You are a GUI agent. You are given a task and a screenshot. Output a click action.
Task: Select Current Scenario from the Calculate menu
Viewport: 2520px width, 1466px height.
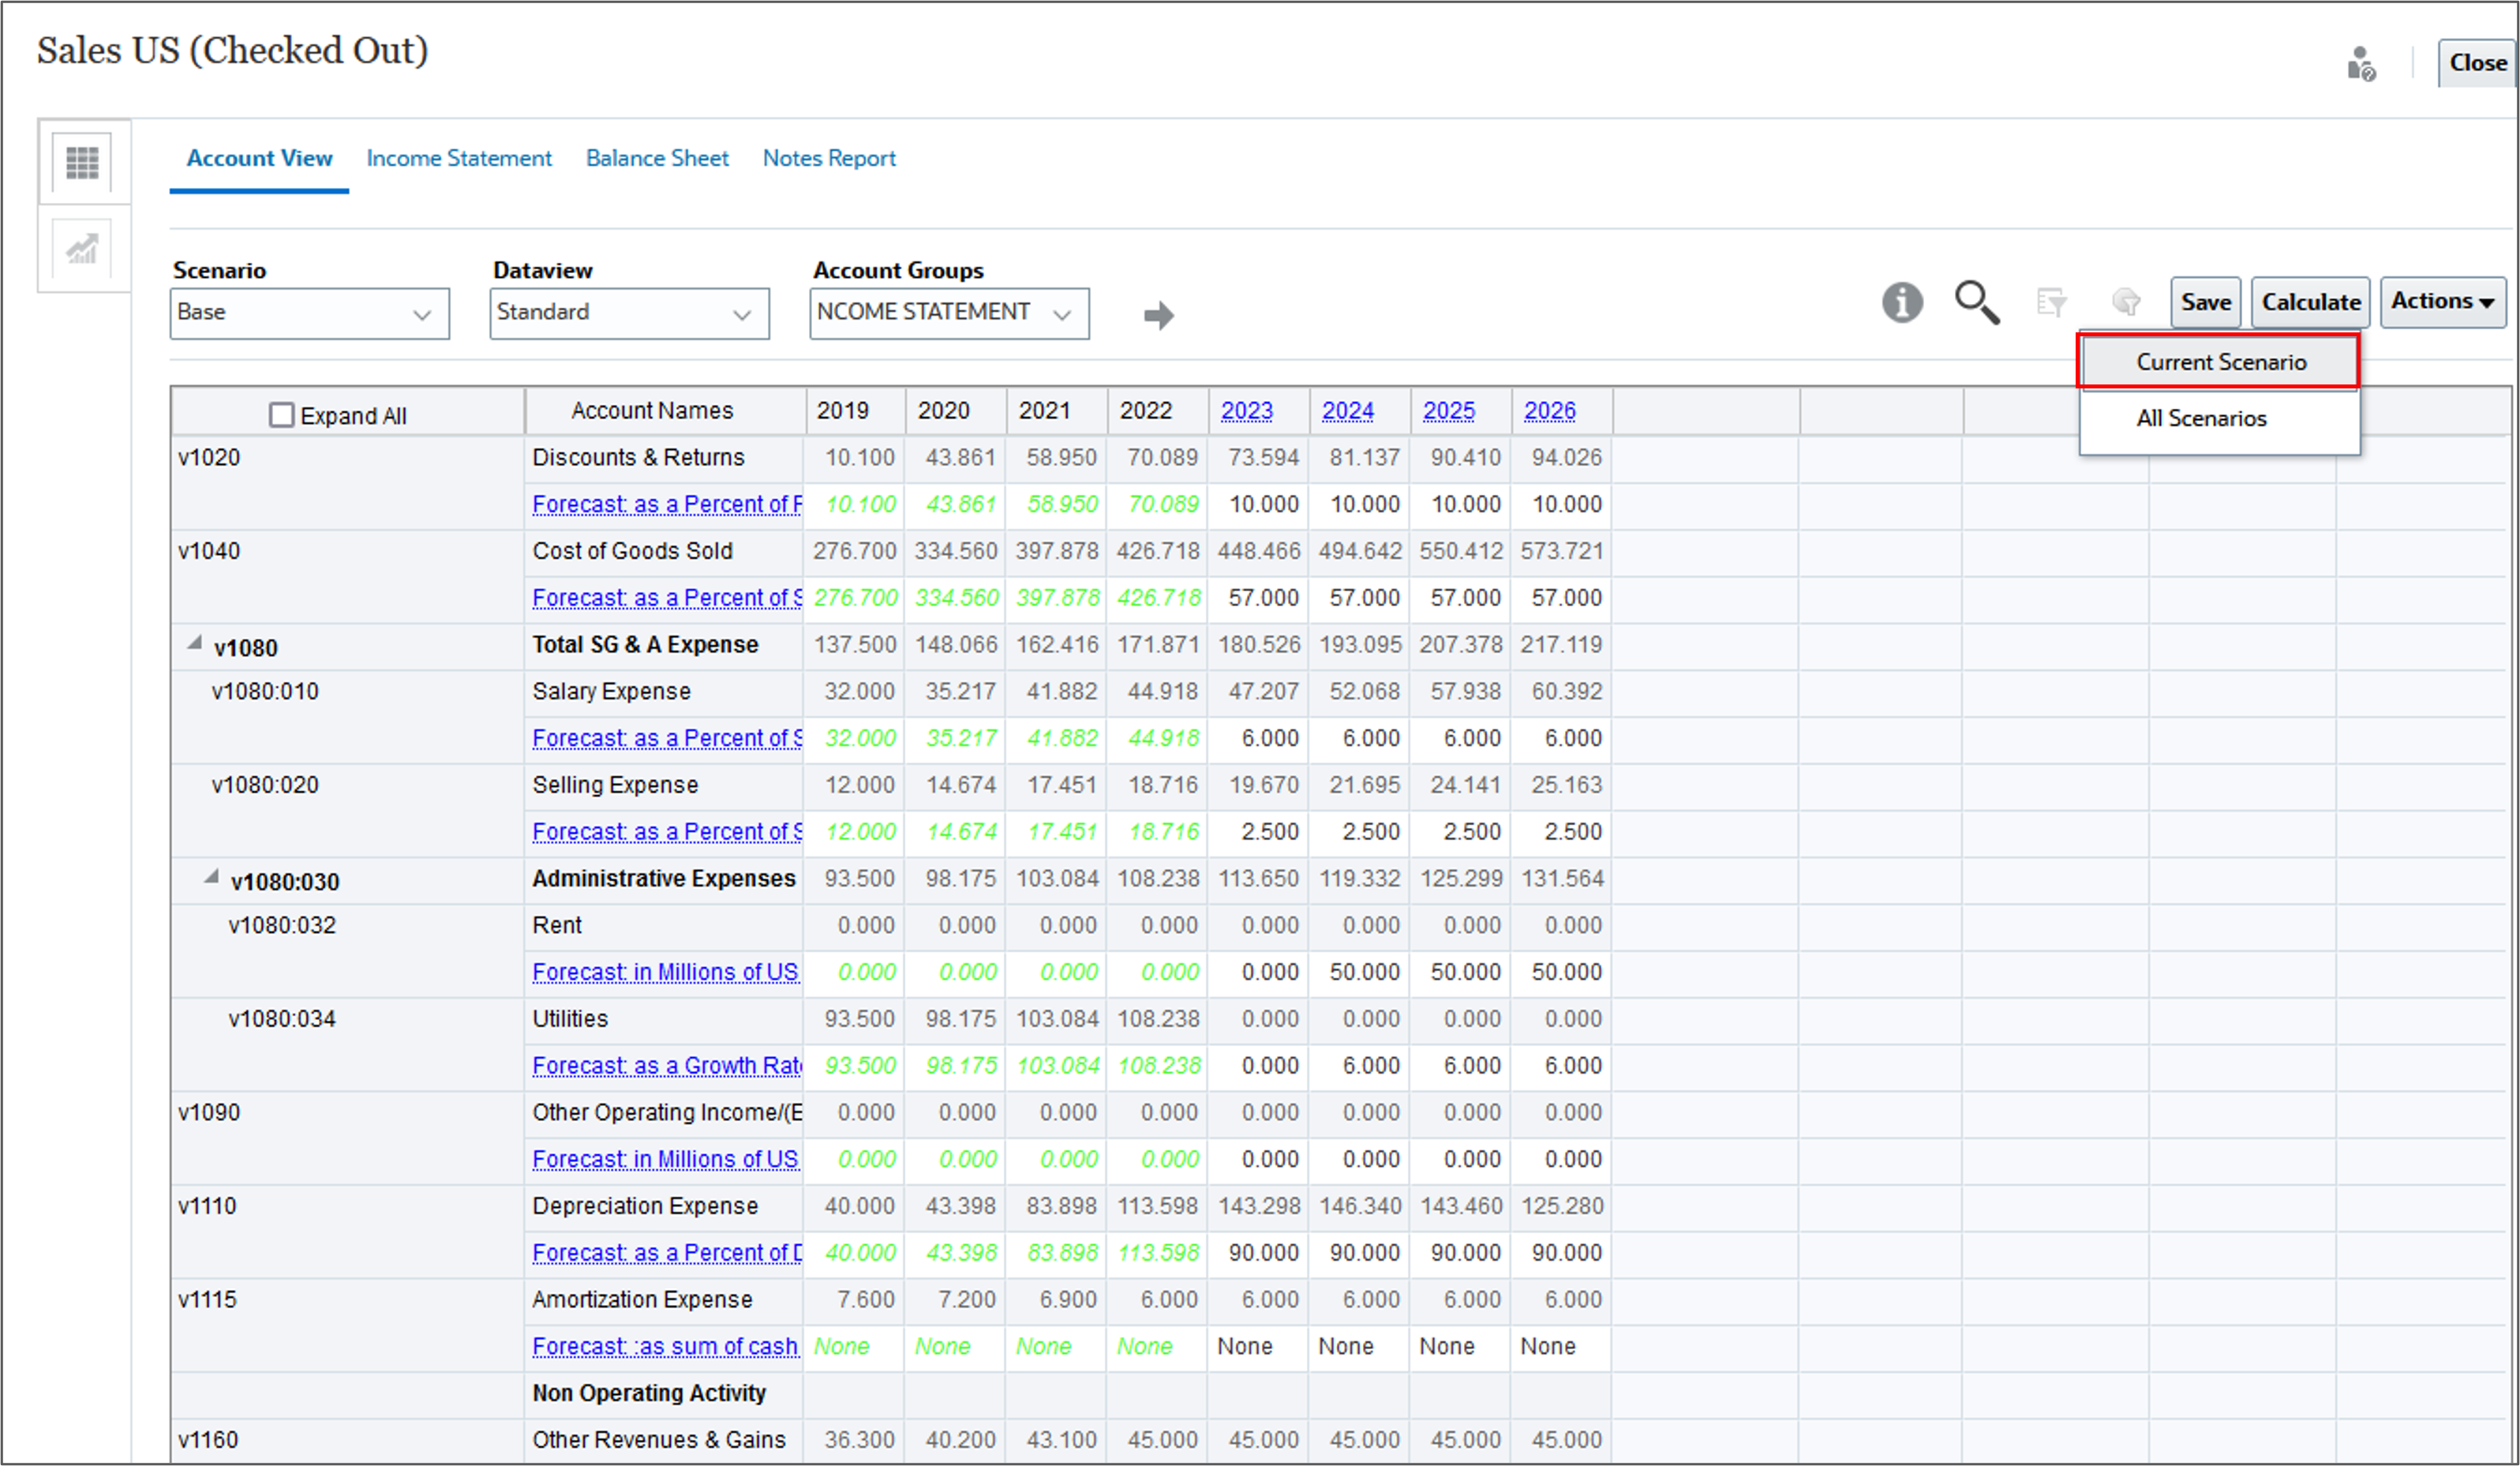pyautogui.click(x=2220, y=362)
